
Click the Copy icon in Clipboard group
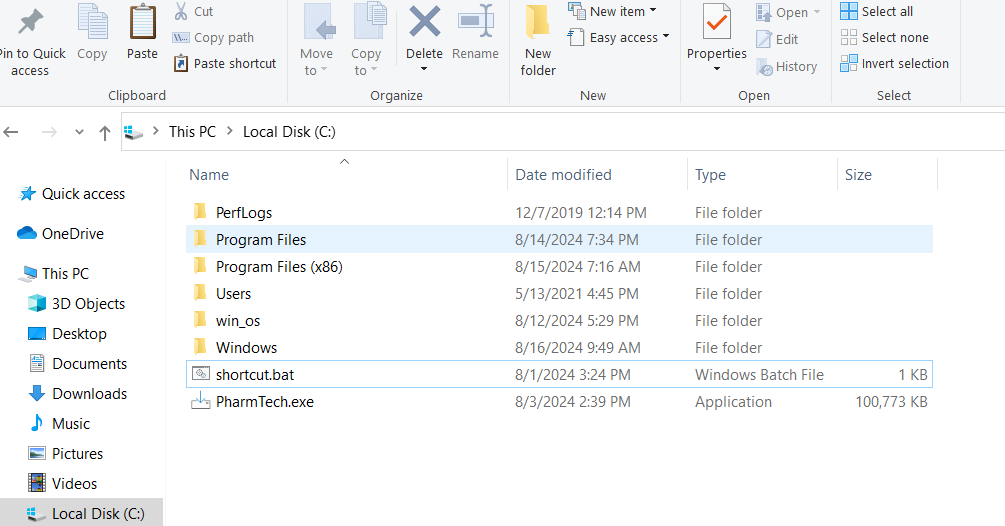92,24
